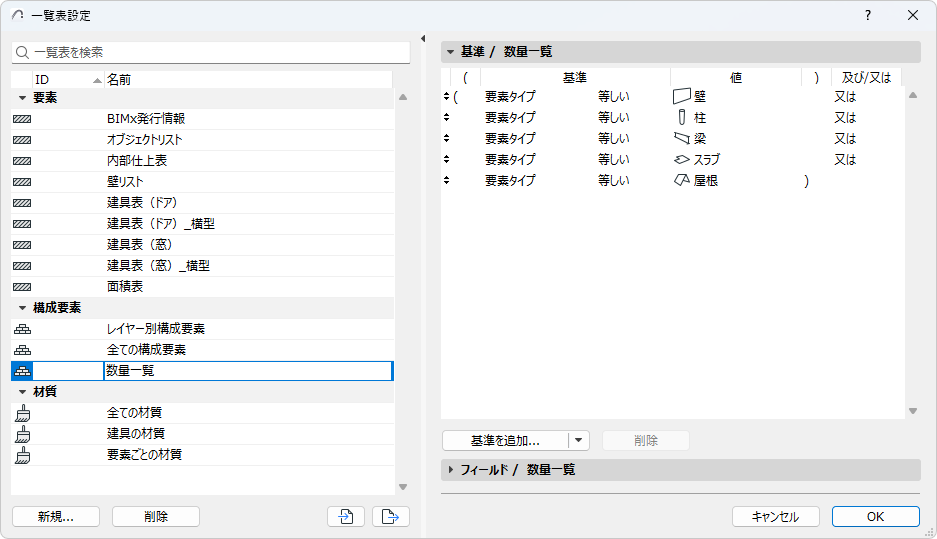Select the 壁リスト schedule row
The width and height of the screenshot is (937, 539).
pos(203,182)
